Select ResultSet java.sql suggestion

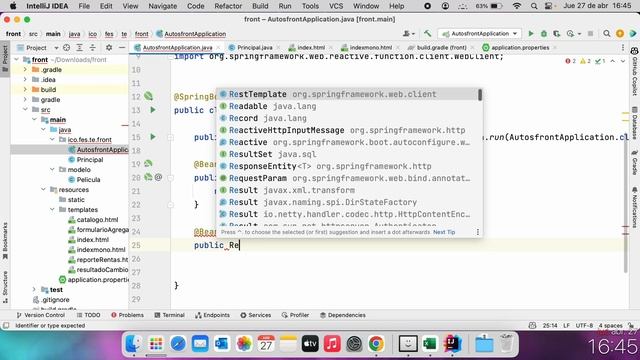349,154
